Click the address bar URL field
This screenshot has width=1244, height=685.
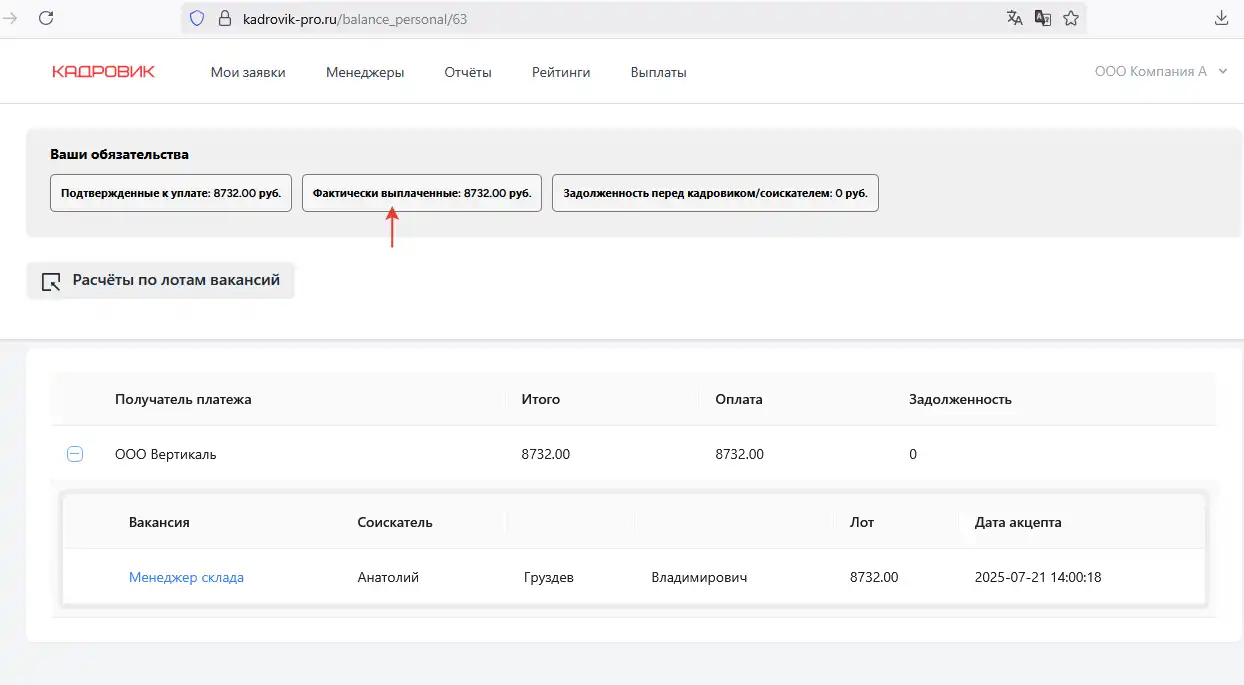(x=600, y=18)
